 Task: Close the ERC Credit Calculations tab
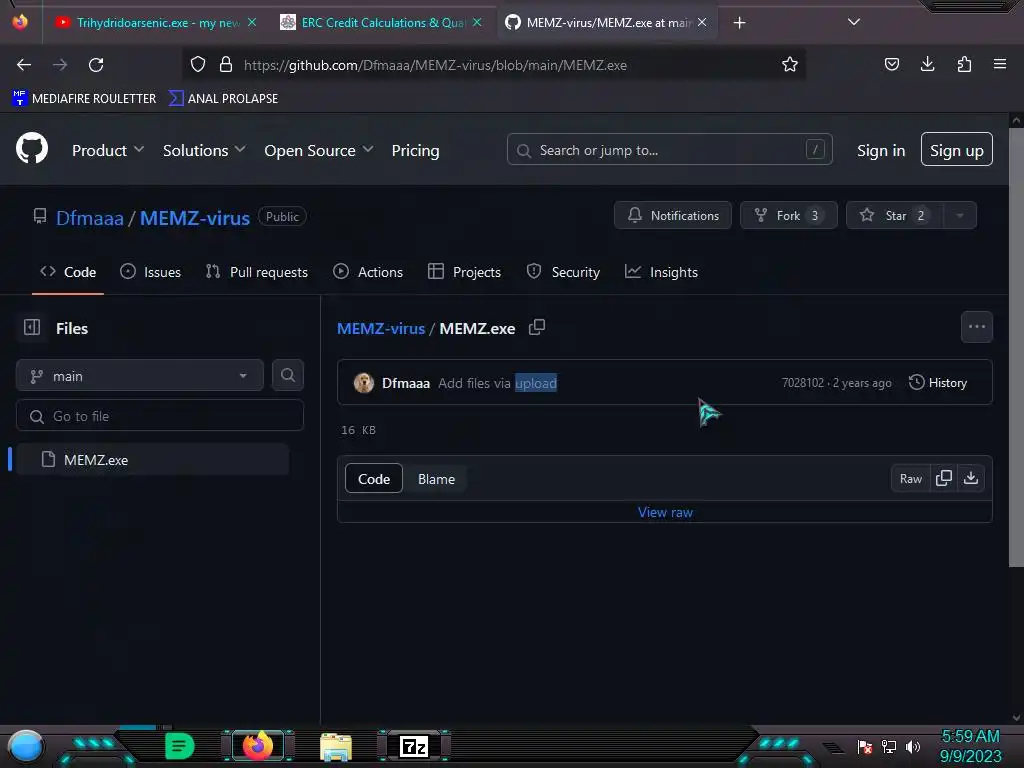pos(477,22)
